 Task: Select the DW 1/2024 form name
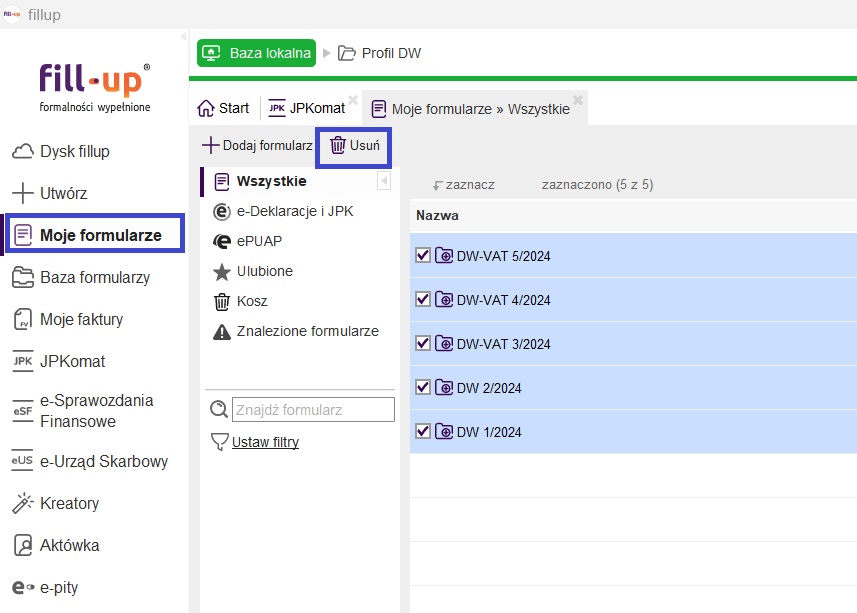(x=489, y=432)
